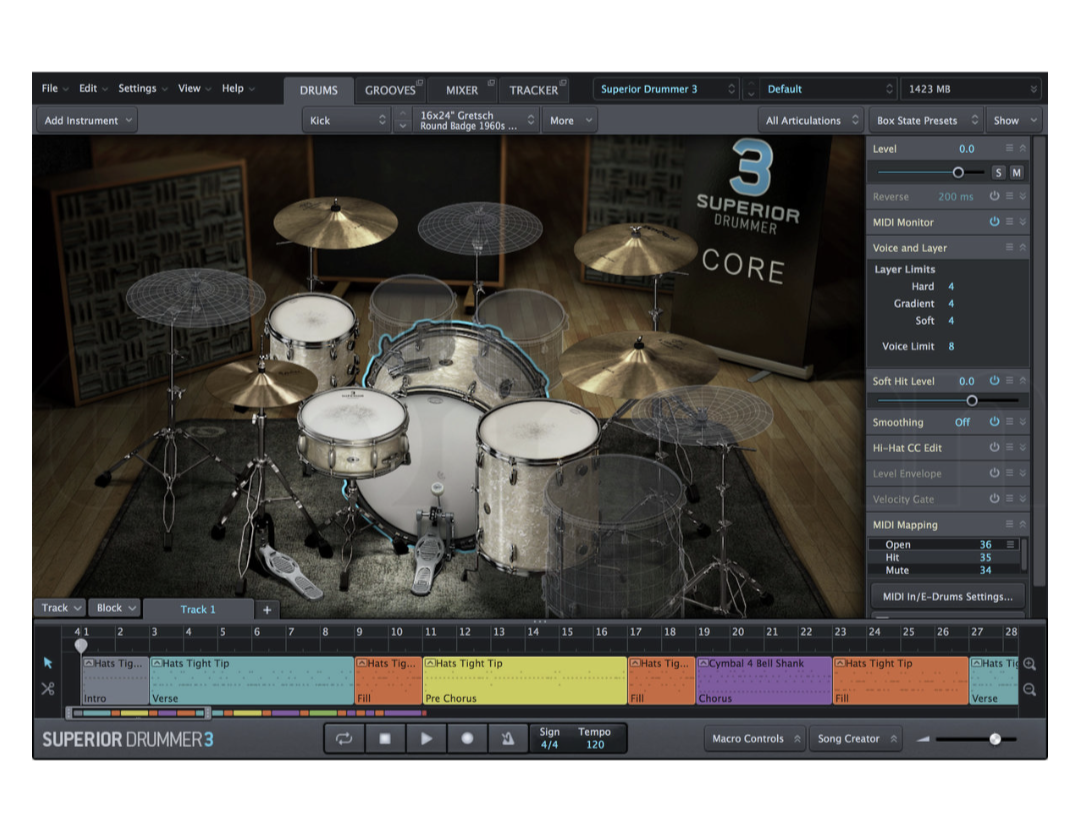Switch to the TRACKER tab
Screen dimensions: 1080x839
click(534, 90)
